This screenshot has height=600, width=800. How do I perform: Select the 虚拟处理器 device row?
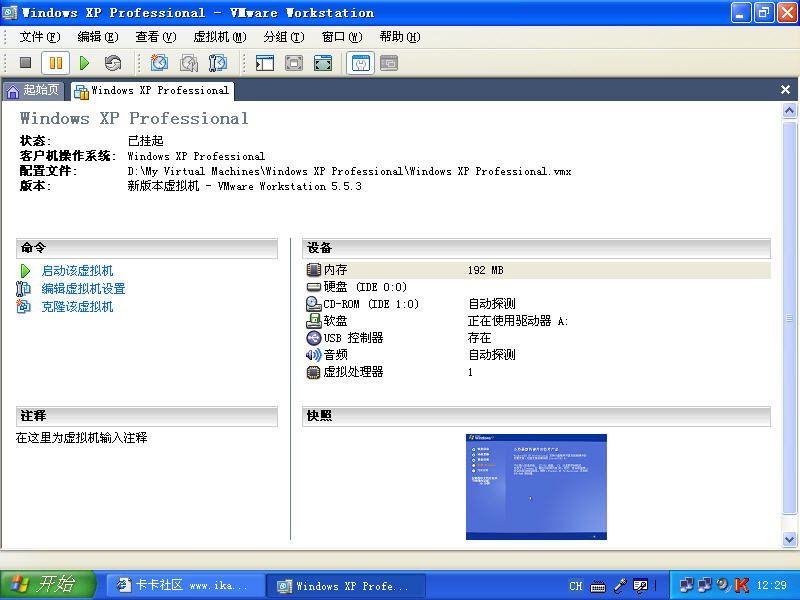[536, 372]
